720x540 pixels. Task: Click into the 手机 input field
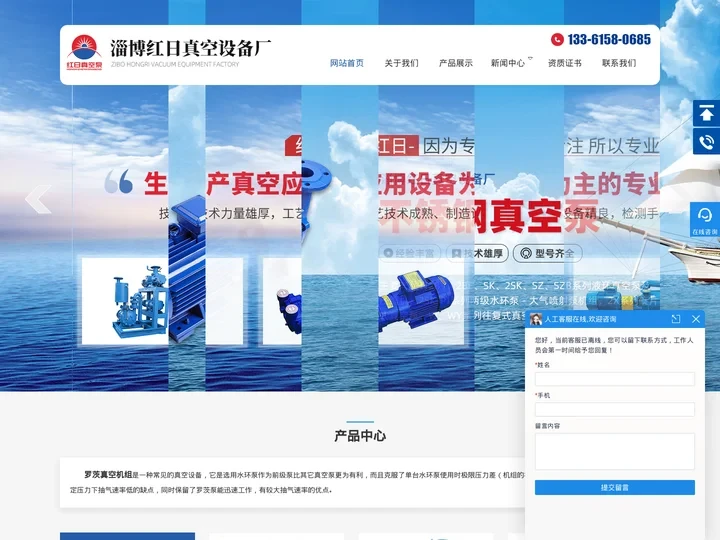(614, 410)
